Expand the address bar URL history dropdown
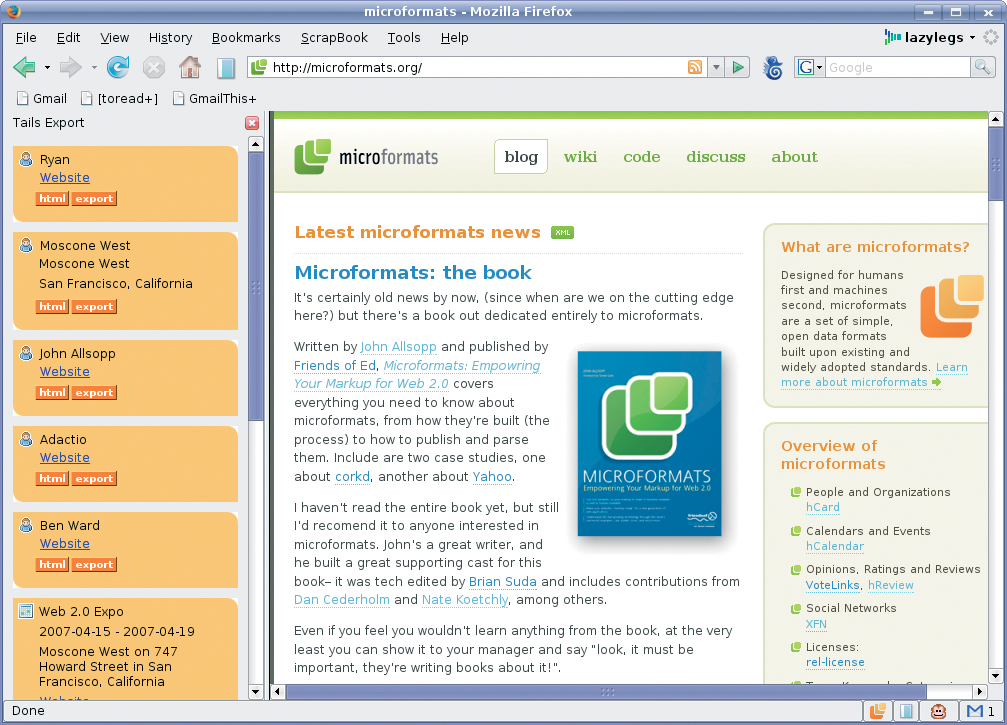 coord(716,67)
